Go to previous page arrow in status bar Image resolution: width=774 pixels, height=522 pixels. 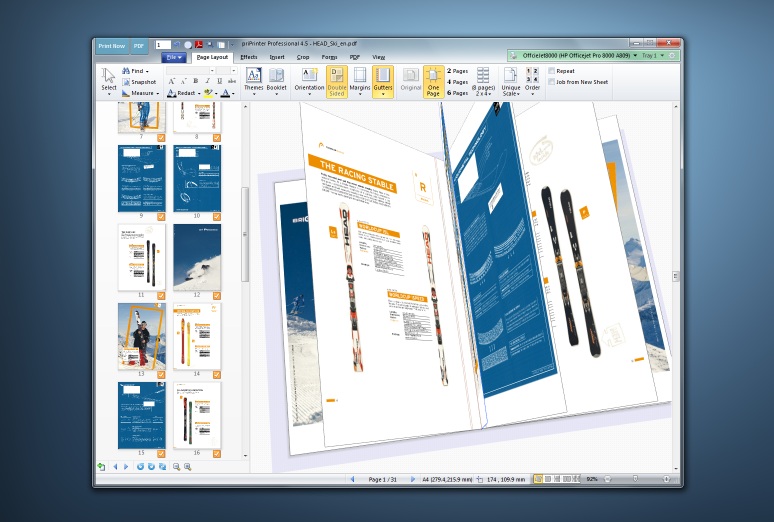tap(352, 479)
